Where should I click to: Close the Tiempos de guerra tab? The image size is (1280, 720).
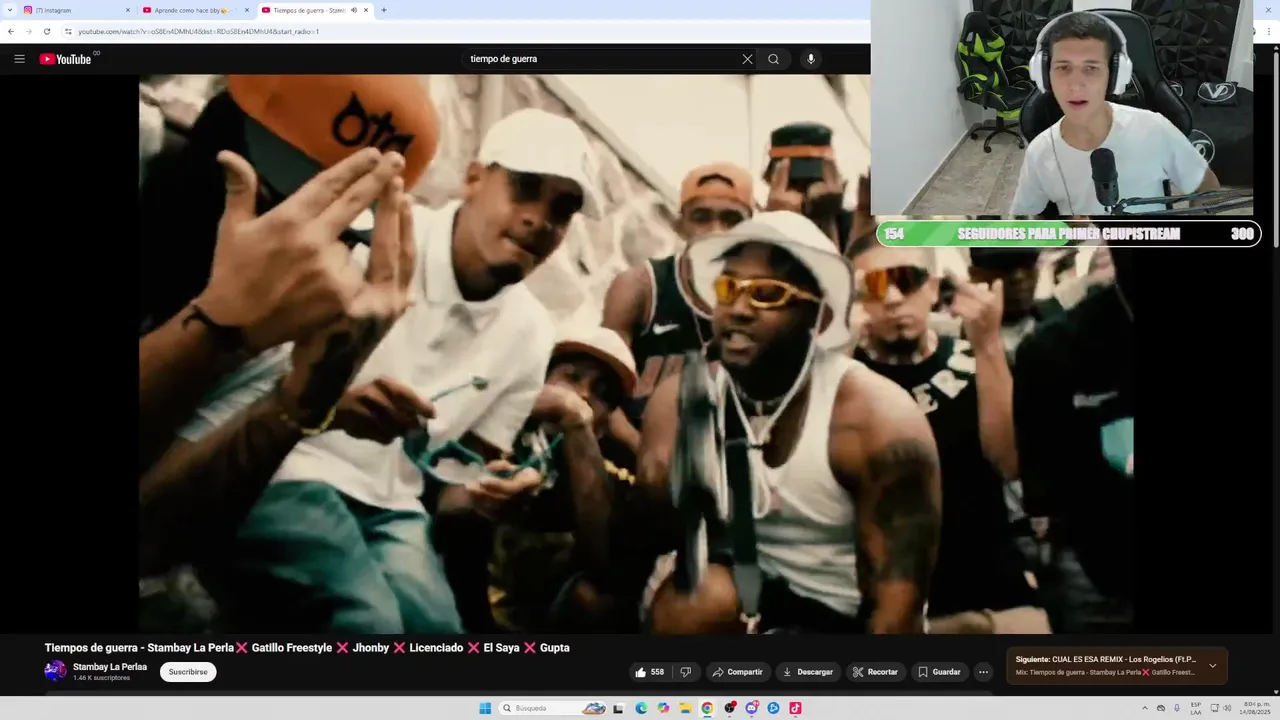(x=366, y=10)
